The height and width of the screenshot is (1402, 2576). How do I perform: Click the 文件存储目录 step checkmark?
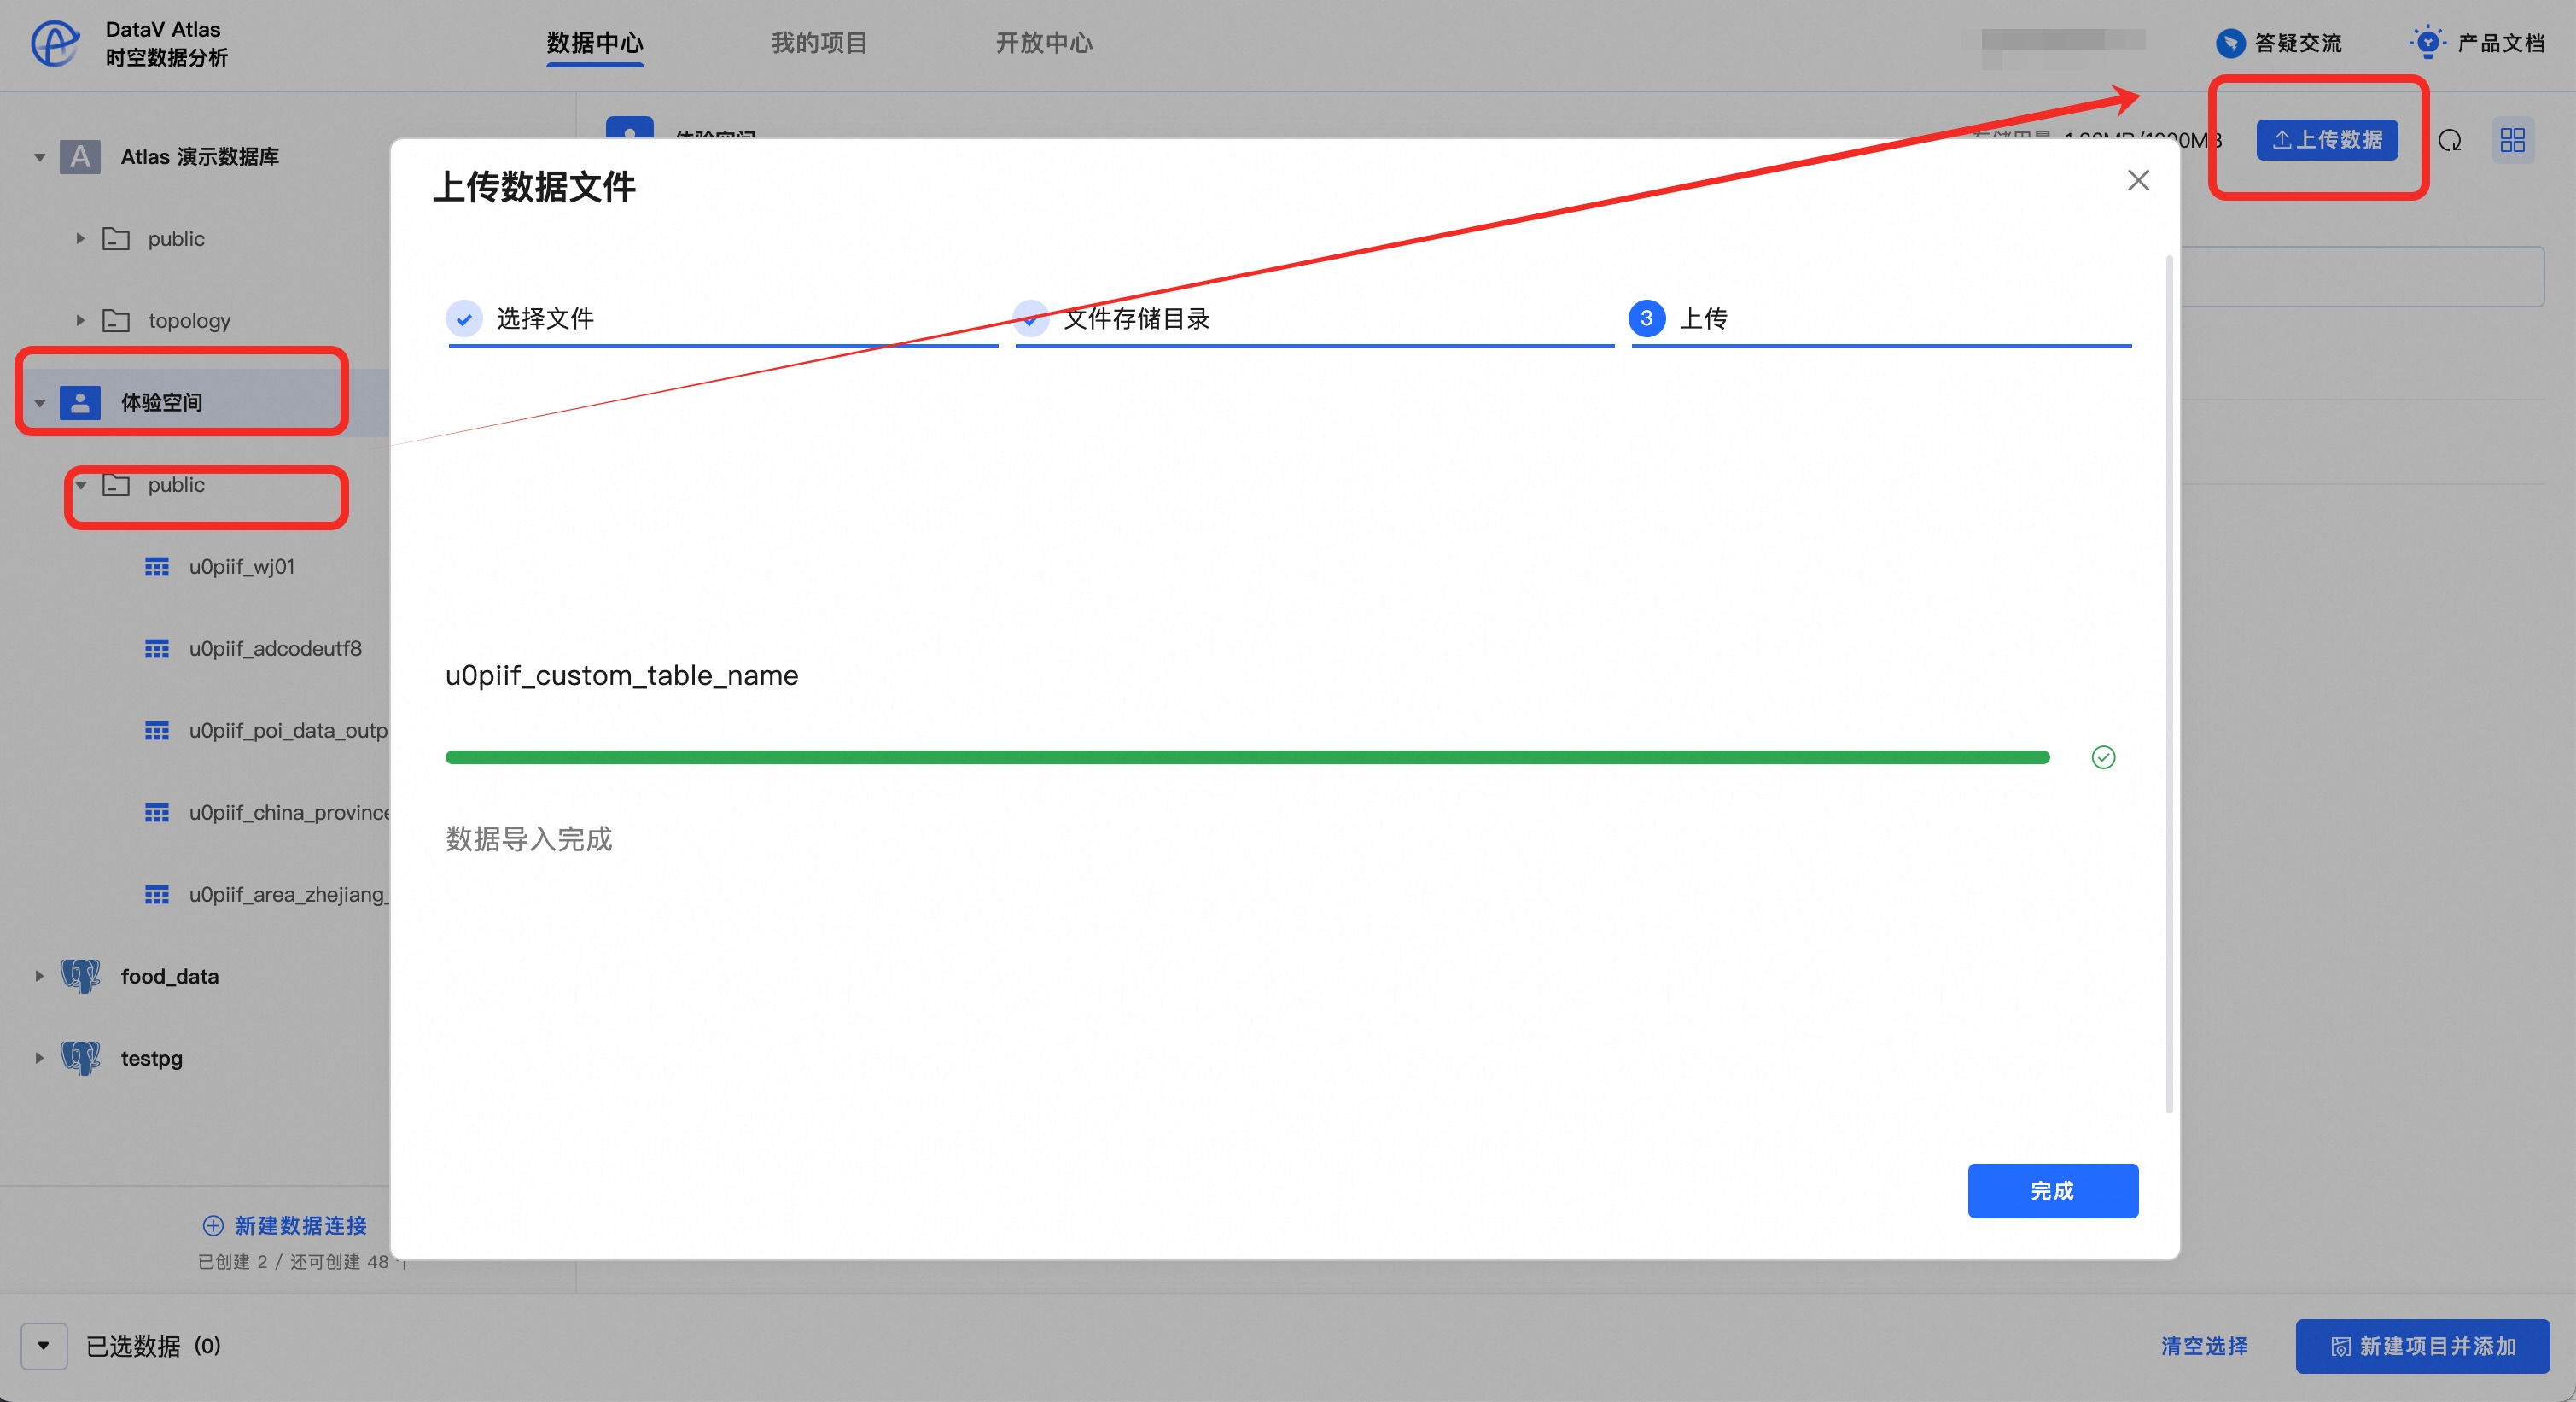pos(1030,319)
